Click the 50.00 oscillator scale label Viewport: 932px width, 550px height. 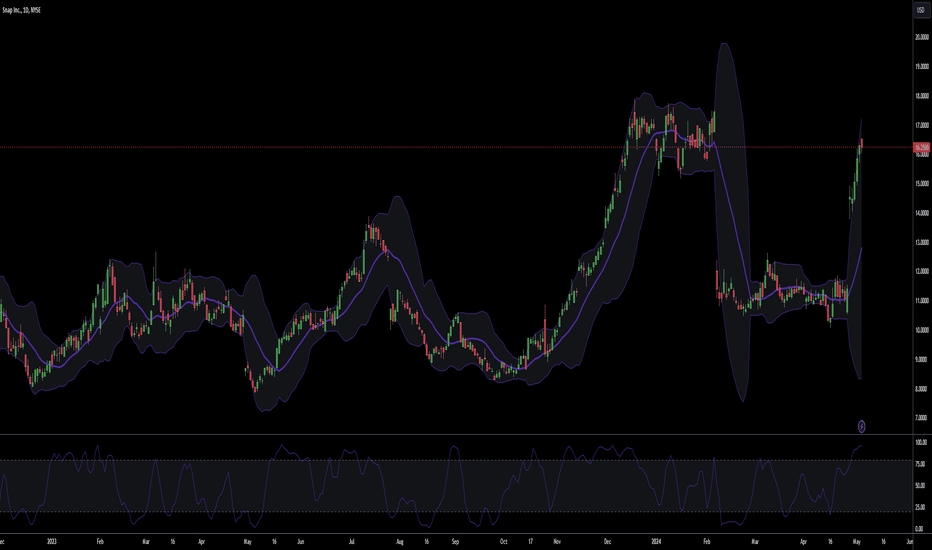pos(920,486)
